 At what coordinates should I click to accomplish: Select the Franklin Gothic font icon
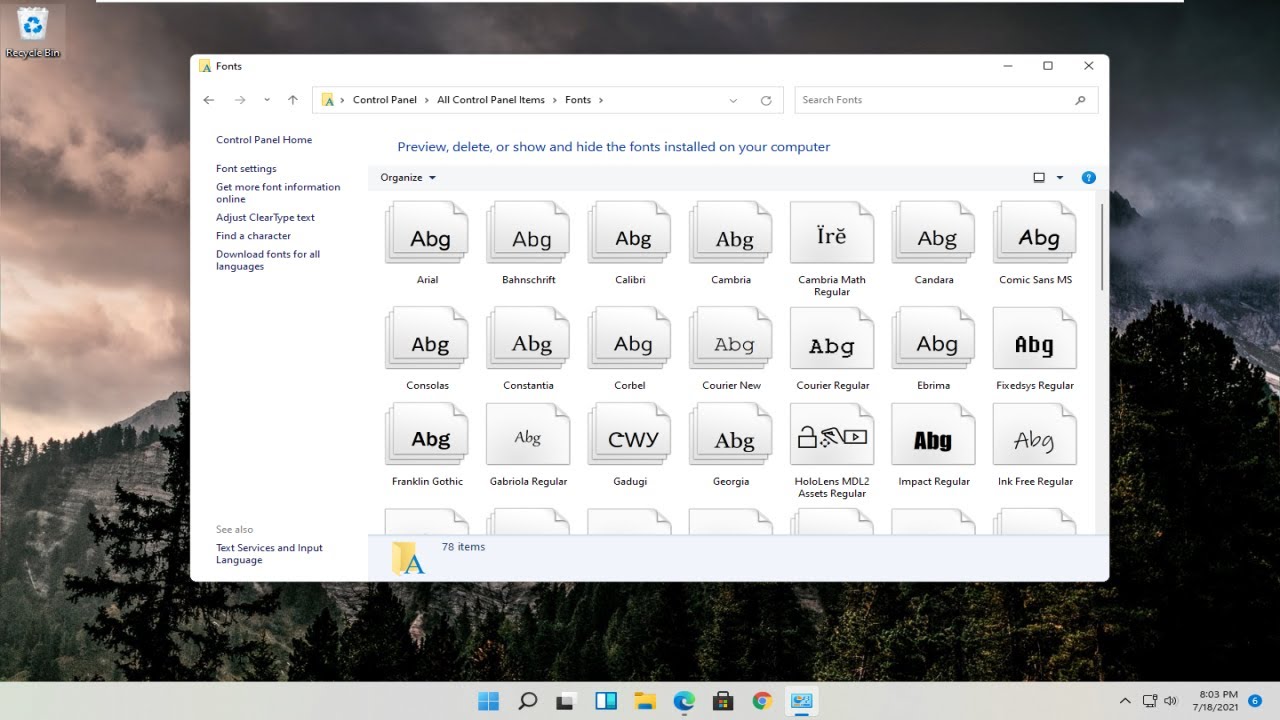pos(427,435)
